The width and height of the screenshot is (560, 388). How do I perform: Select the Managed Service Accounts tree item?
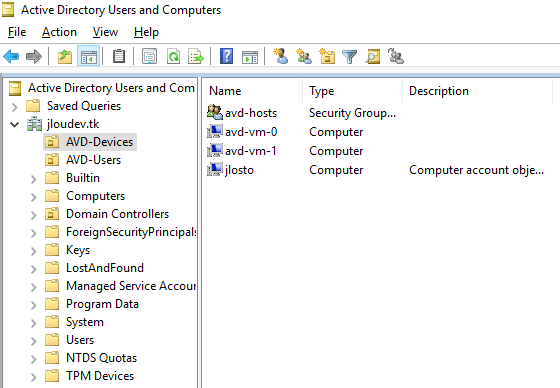[x=131, y=286]
